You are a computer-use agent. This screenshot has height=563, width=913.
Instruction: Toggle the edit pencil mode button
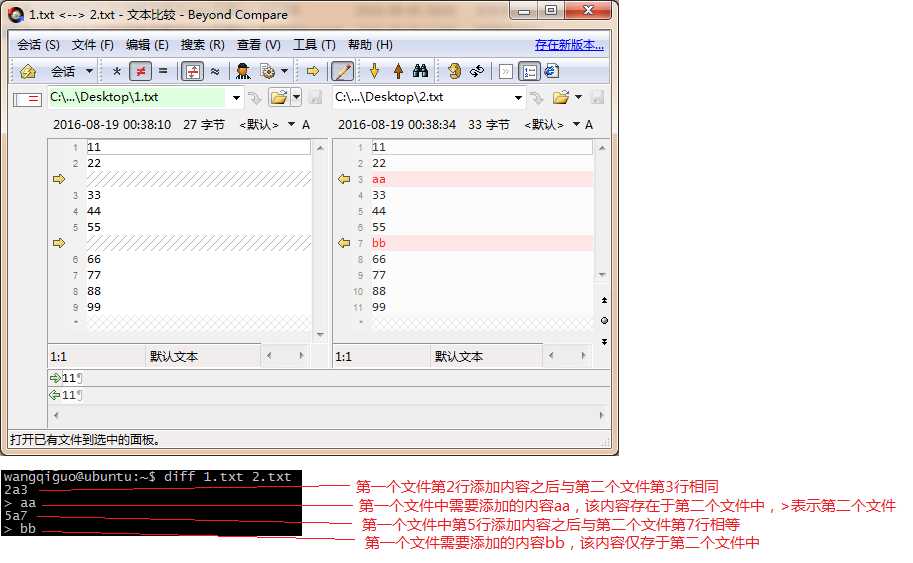tap(342, 71)
